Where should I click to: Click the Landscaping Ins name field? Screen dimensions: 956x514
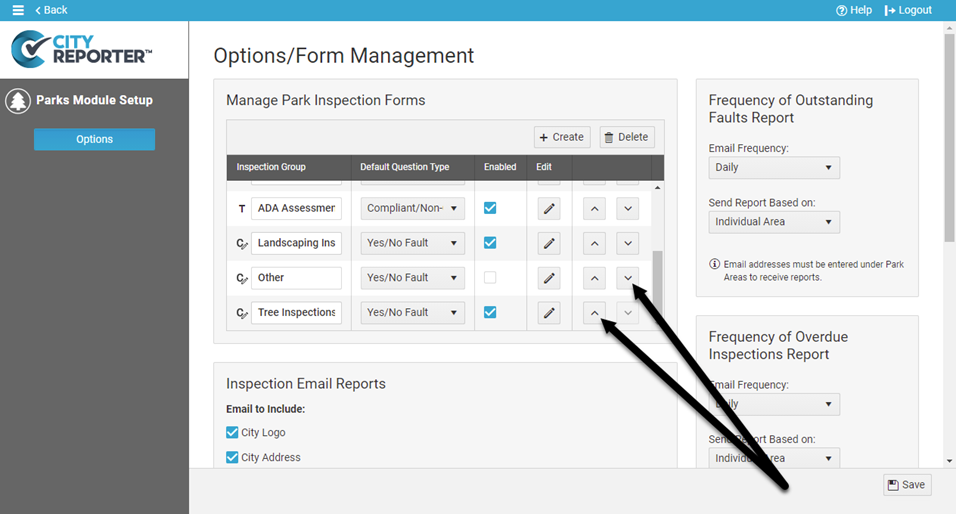pyautogui.click(x=296, y=243)
